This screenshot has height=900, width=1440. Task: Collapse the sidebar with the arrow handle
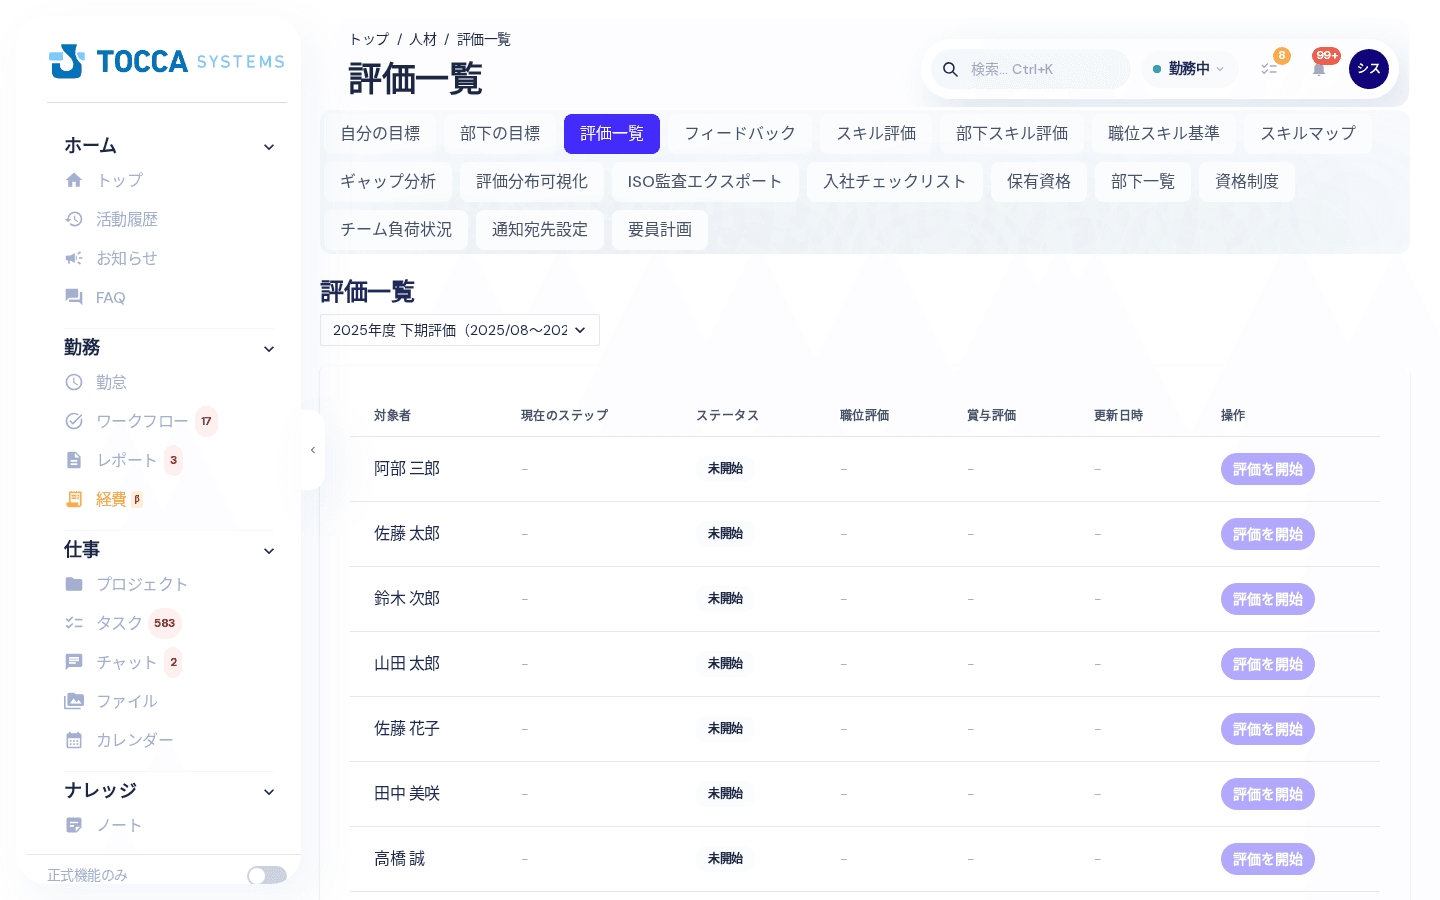click(313, 450)
